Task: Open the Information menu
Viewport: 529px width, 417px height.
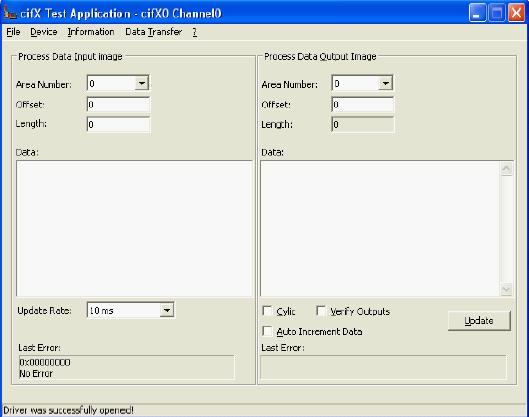Action: coord(91,32)
